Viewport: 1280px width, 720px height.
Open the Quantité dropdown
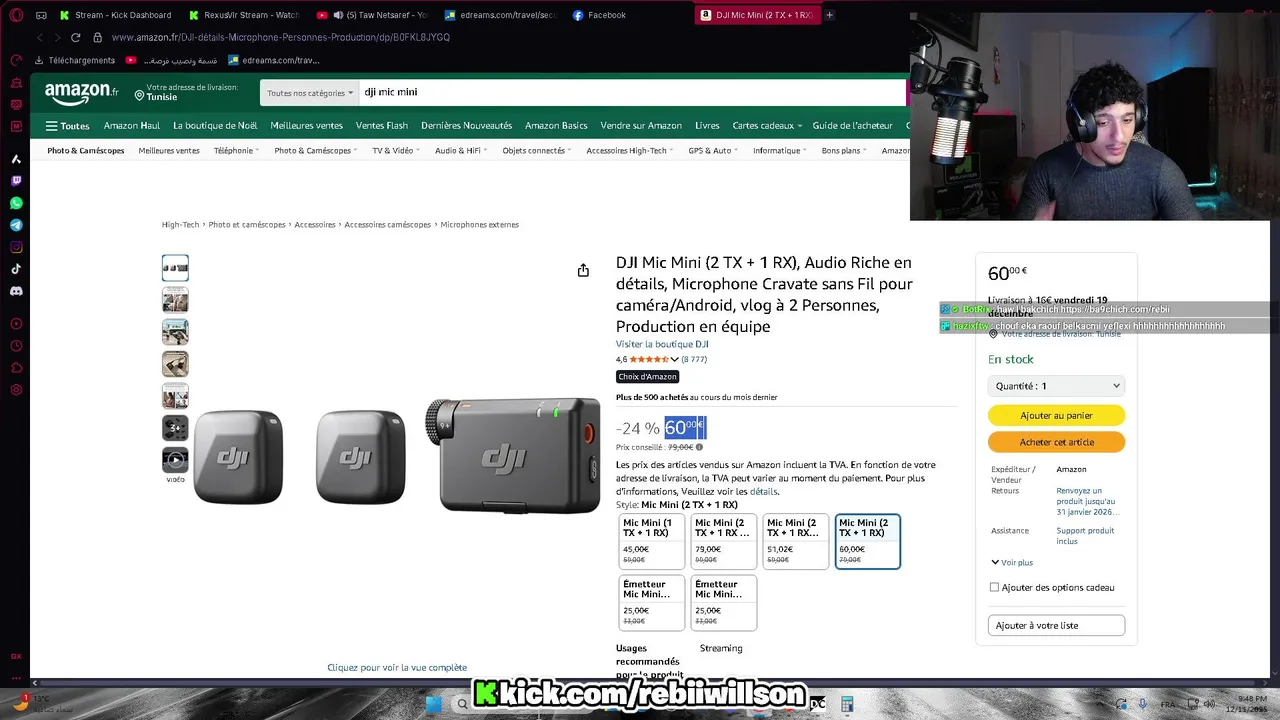point(1056,386)
